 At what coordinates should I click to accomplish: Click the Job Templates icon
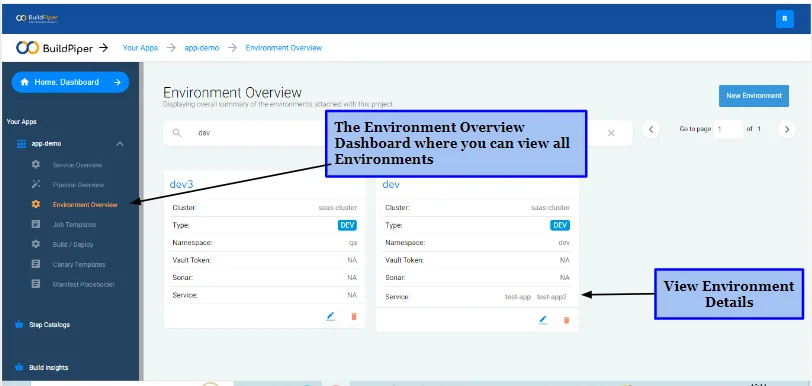(x=35, y=224)
